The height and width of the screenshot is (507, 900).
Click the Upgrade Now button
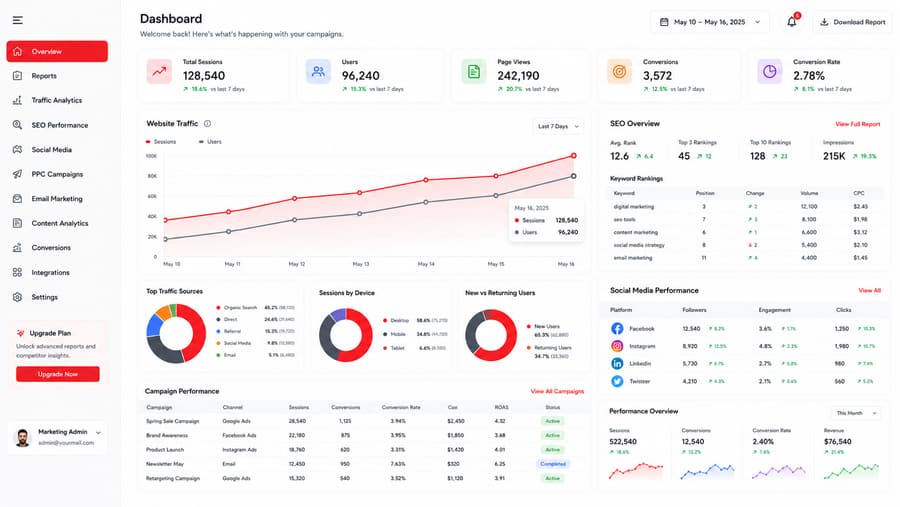tap(57, 374)
